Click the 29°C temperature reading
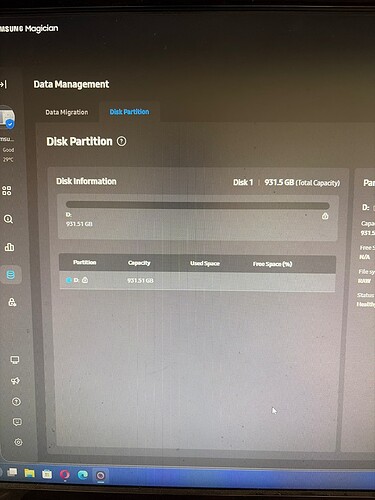 (x=8, y=159)
